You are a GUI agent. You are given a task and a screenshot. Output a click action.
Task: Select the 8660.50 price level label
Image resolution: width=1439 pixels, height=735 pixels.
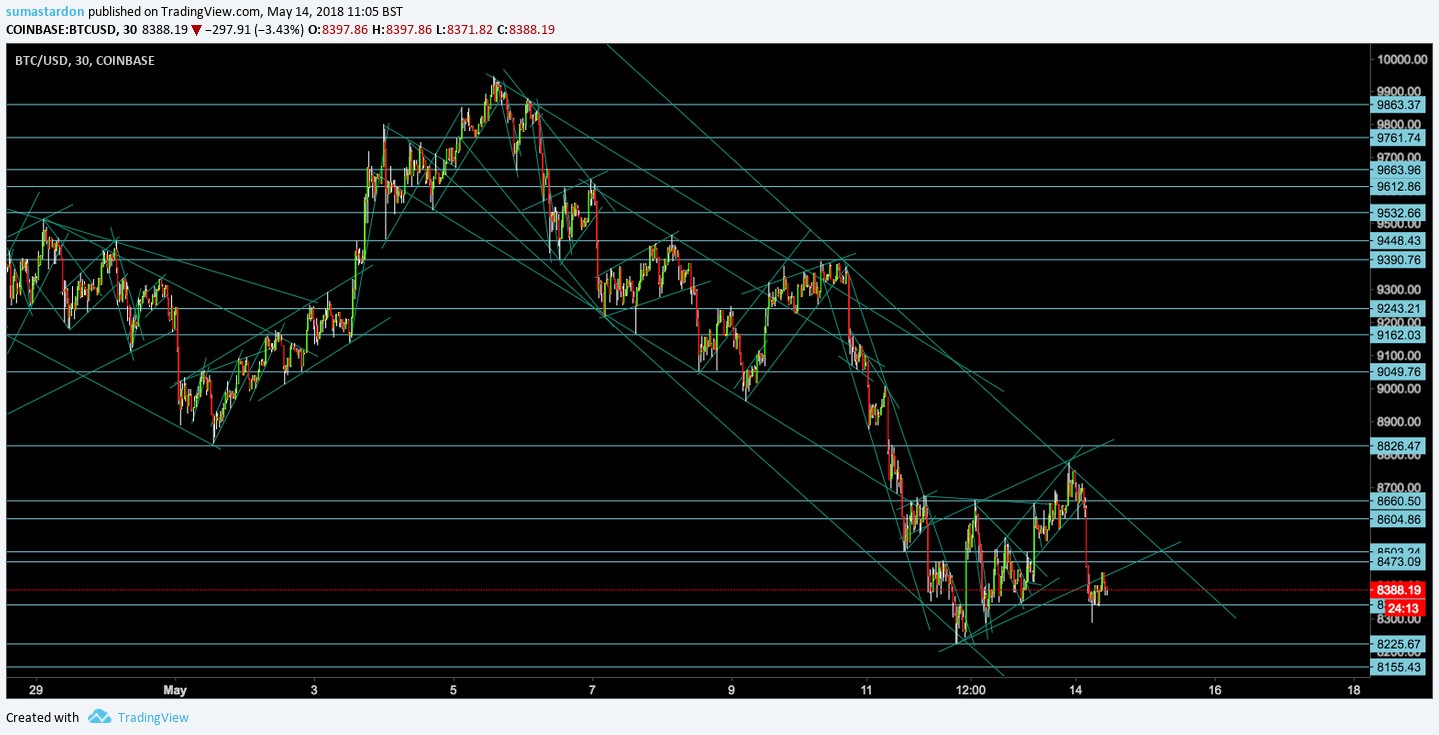[x=1398, y=501]
